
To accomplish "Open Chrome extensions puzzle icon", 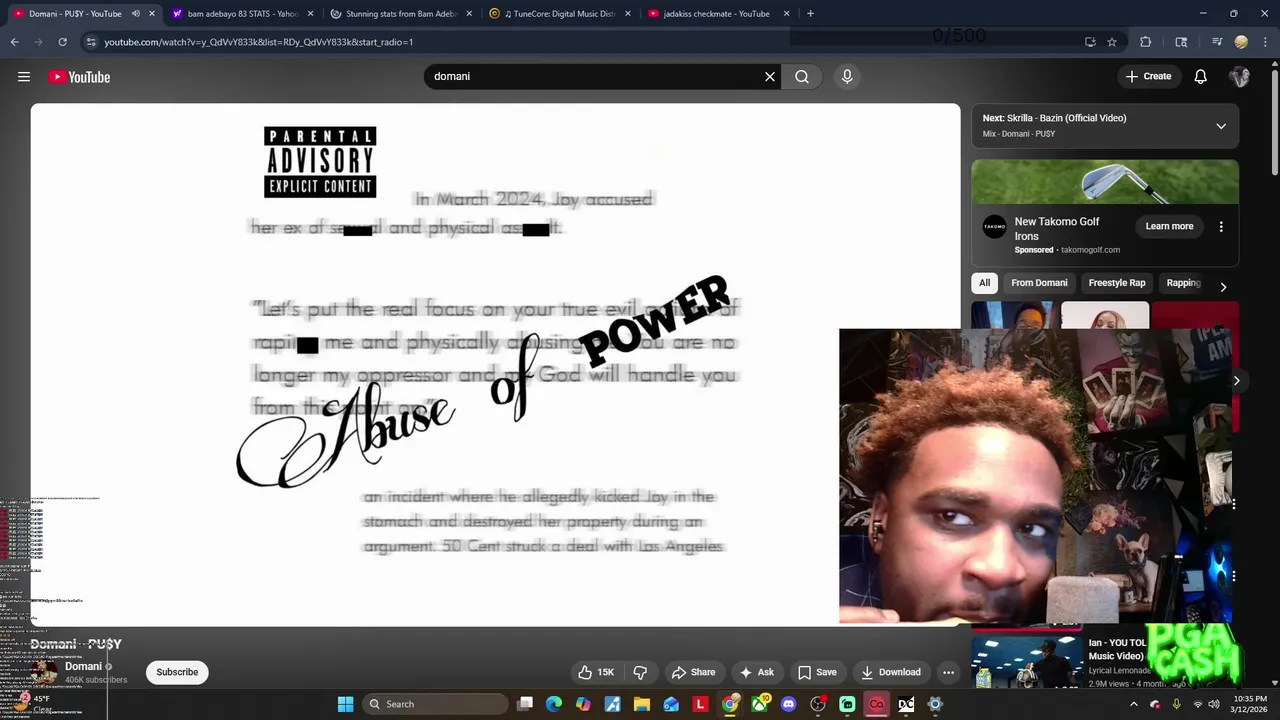I will coord(1146,42).
